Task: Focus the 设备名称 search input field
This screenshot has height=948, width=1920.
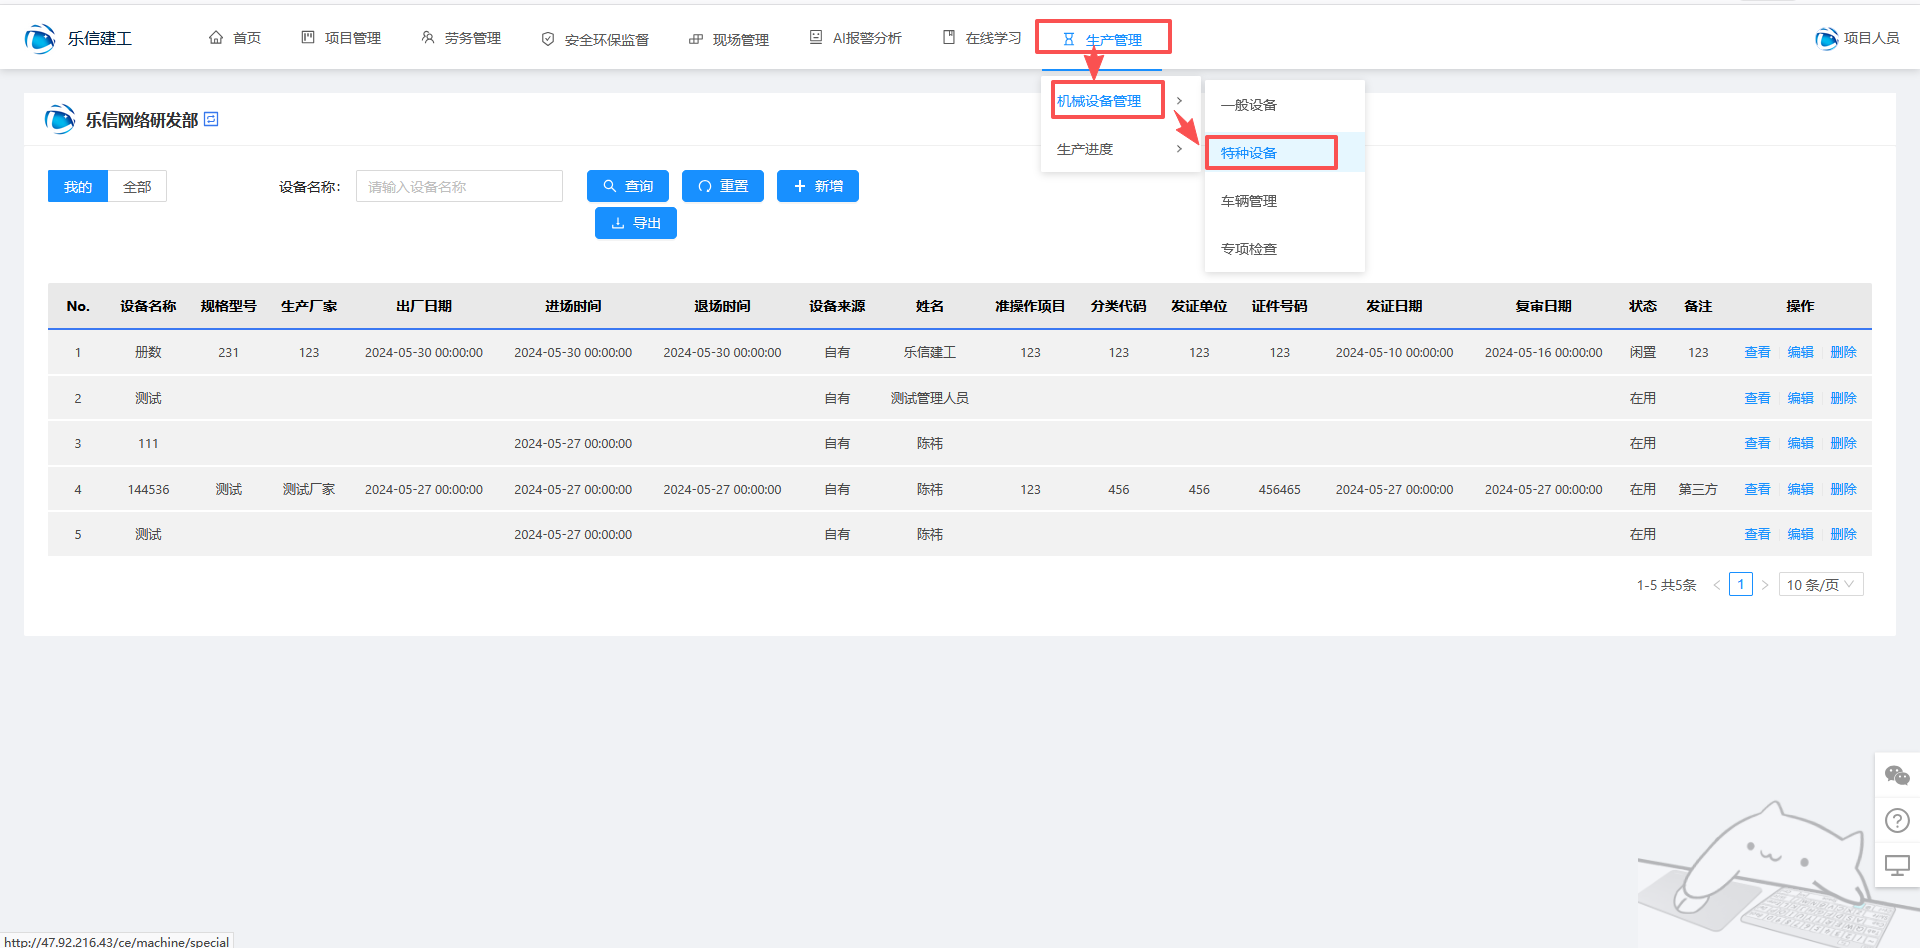Action: point(459,187)
